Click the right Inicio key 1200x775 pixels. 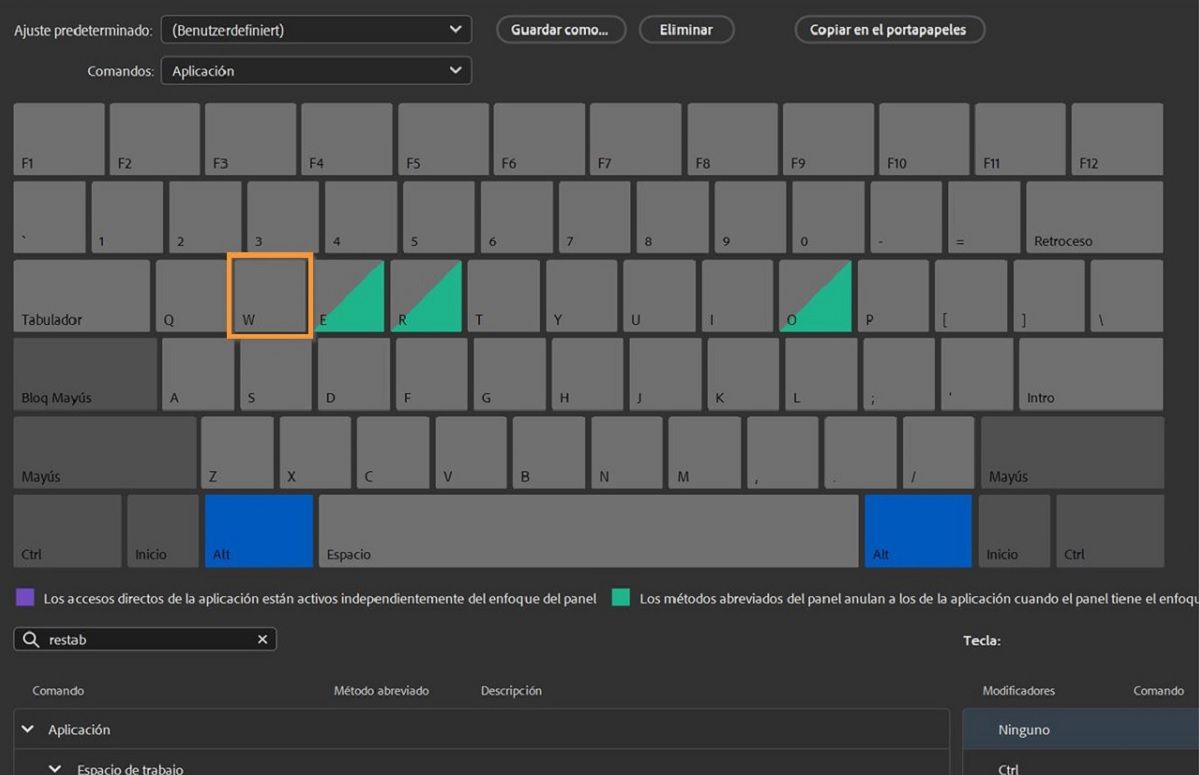point(1014,531)
